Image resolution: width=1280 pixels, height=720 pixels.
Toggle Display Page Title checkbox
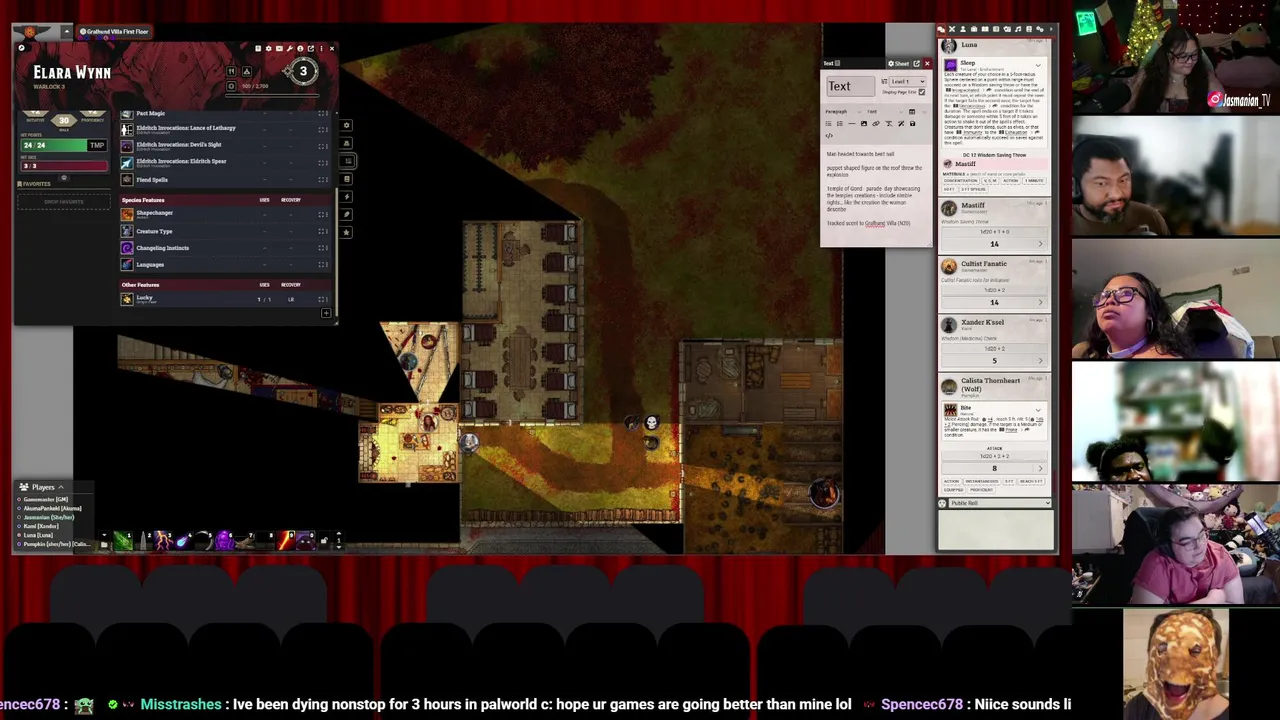(x=922, y=92)
